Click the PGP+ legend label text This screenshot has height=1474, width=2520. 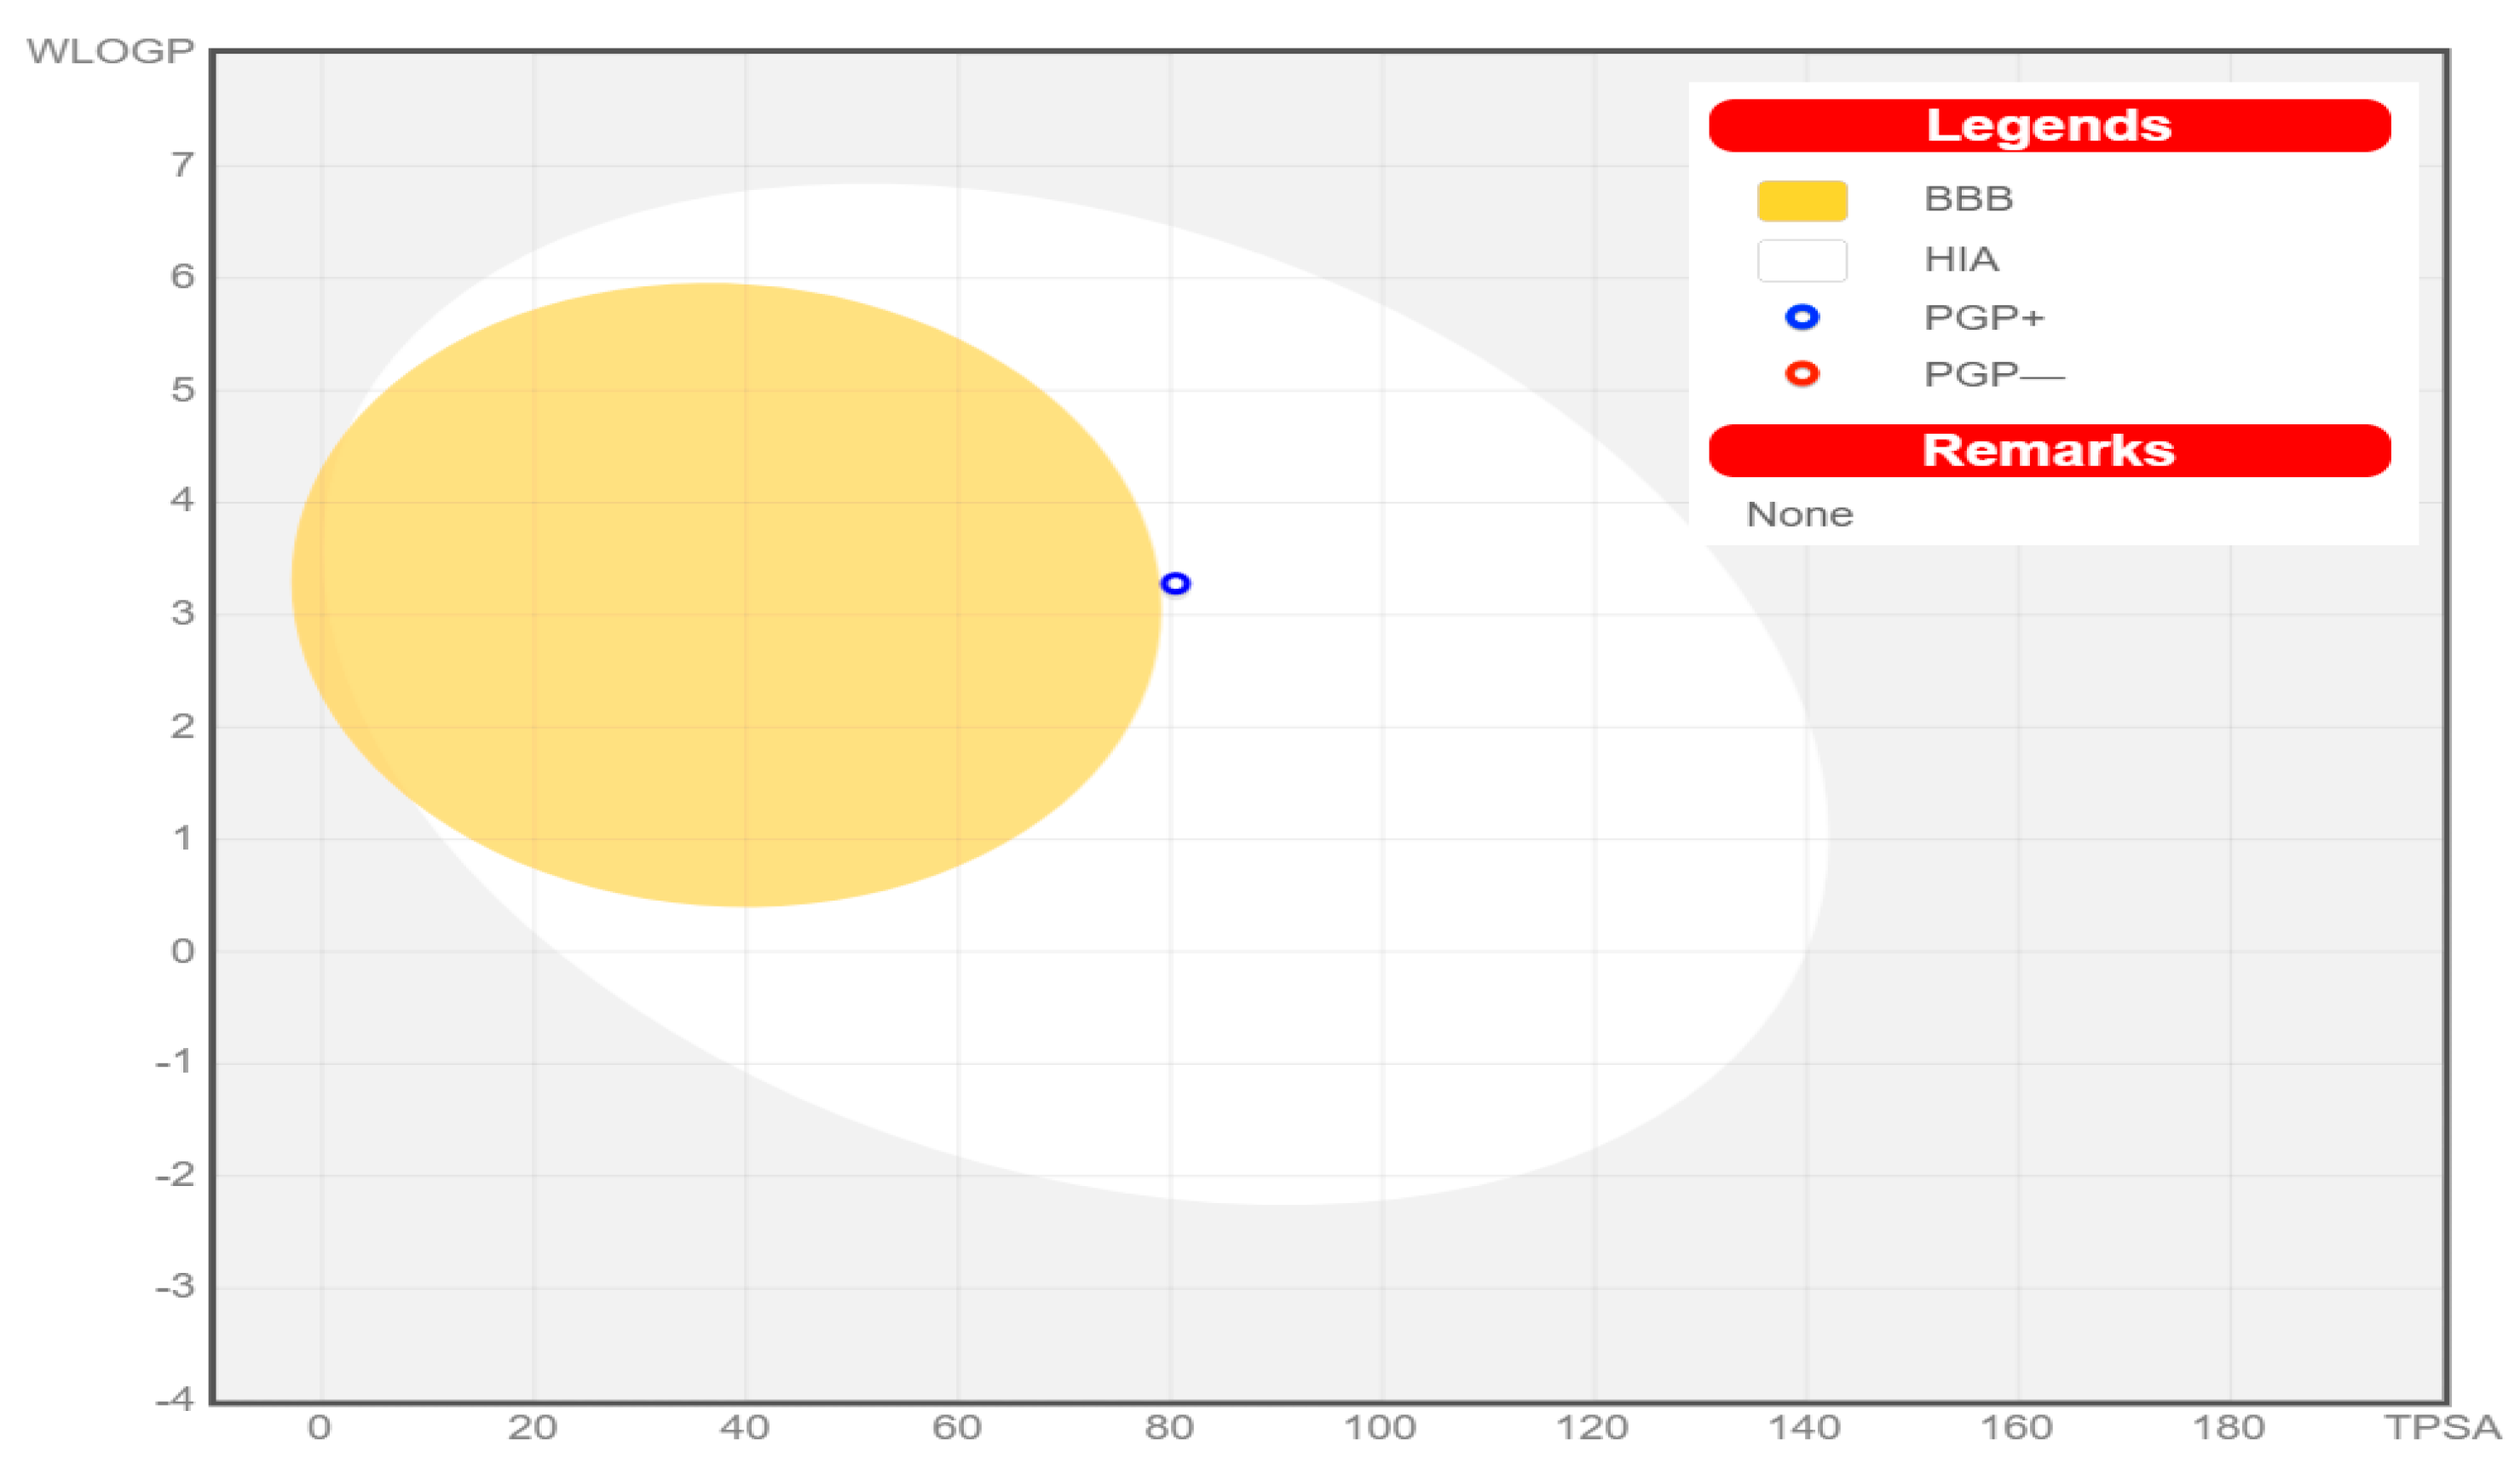pyautogui.click(x=1984, y=318)
